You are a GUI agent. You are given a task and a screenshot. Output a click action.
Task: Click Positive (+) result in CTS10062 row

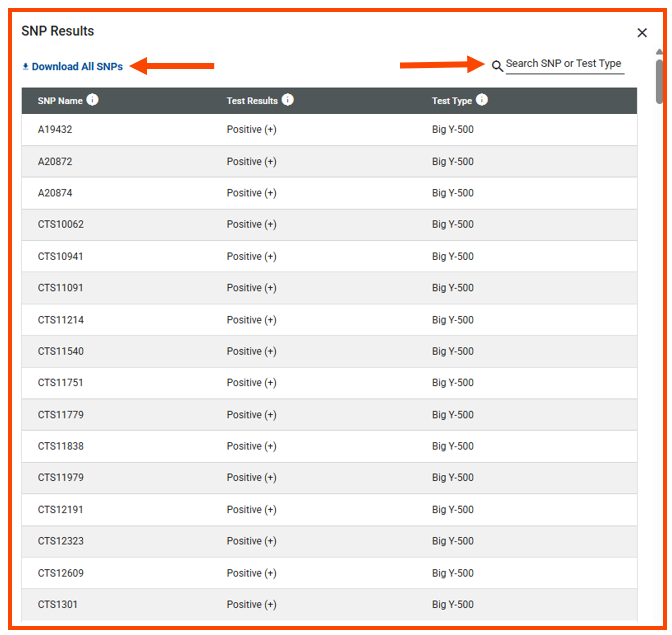252,224
